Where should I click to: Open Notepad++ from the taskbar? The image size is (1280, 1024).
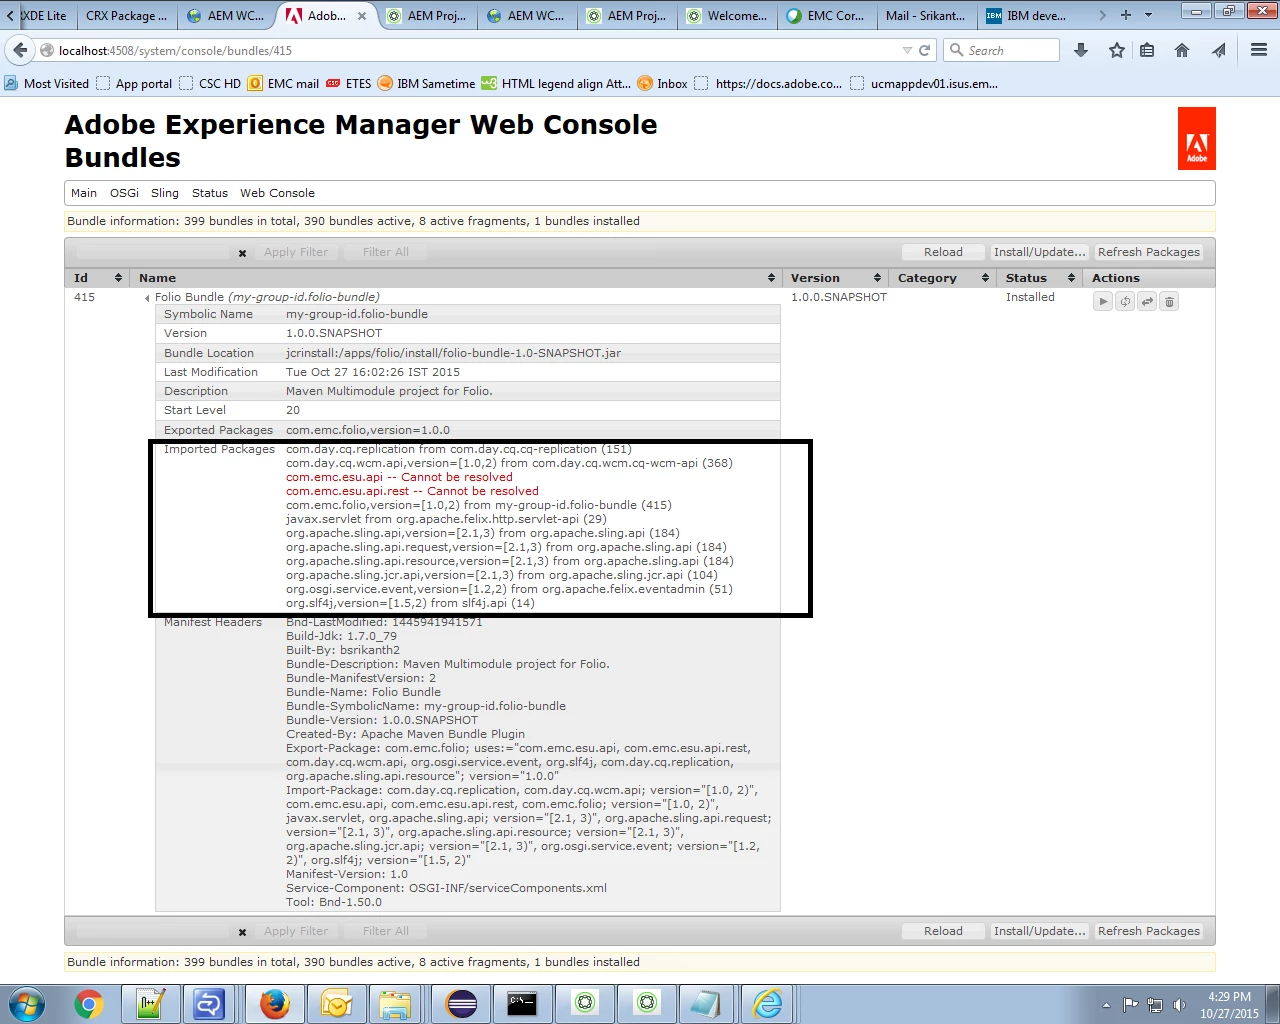151,1004
